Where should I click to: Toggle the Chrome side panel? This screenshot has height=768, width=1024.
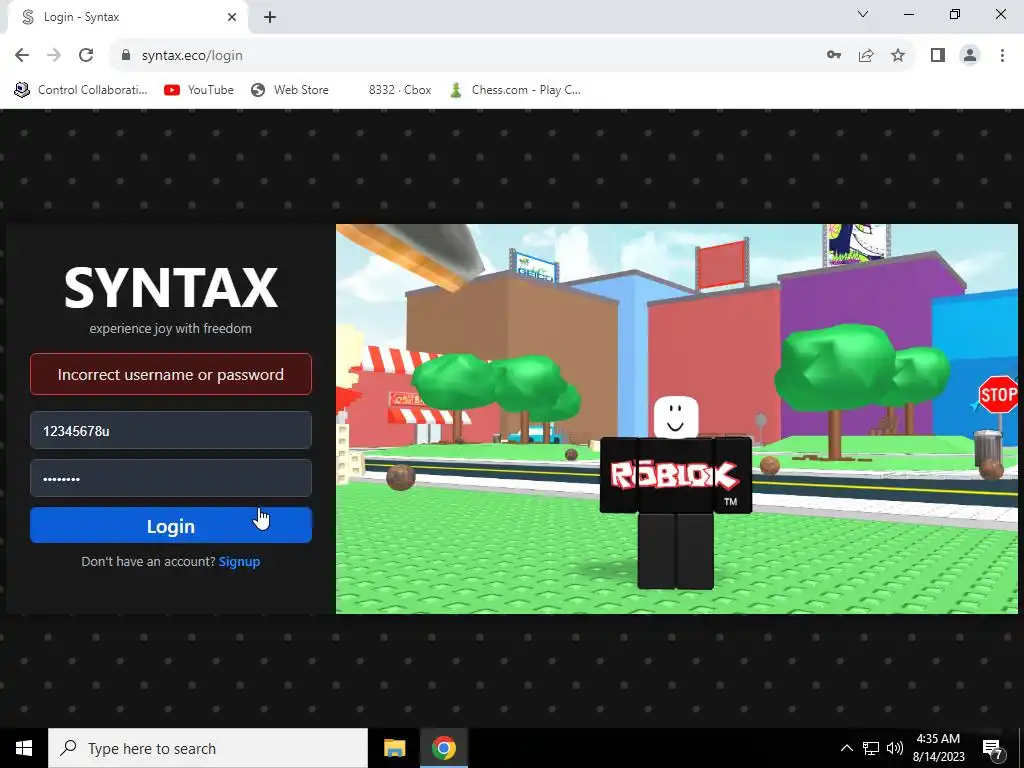coord(938,56)
